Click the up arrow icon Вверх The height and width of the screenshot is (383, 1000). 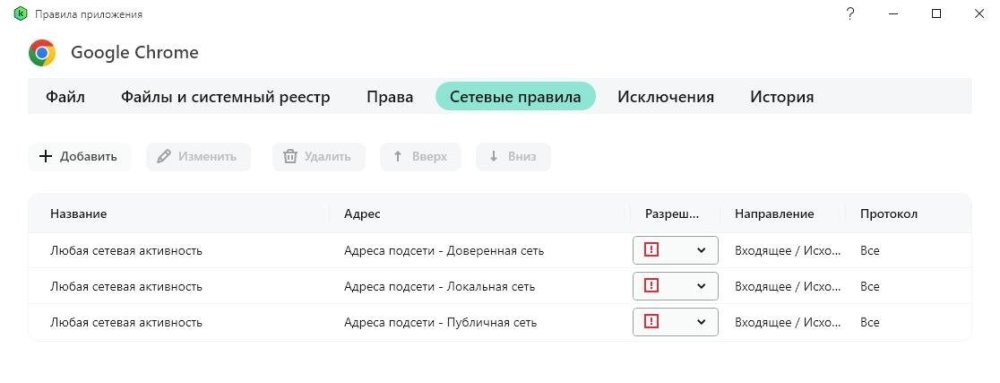(397, 157)
